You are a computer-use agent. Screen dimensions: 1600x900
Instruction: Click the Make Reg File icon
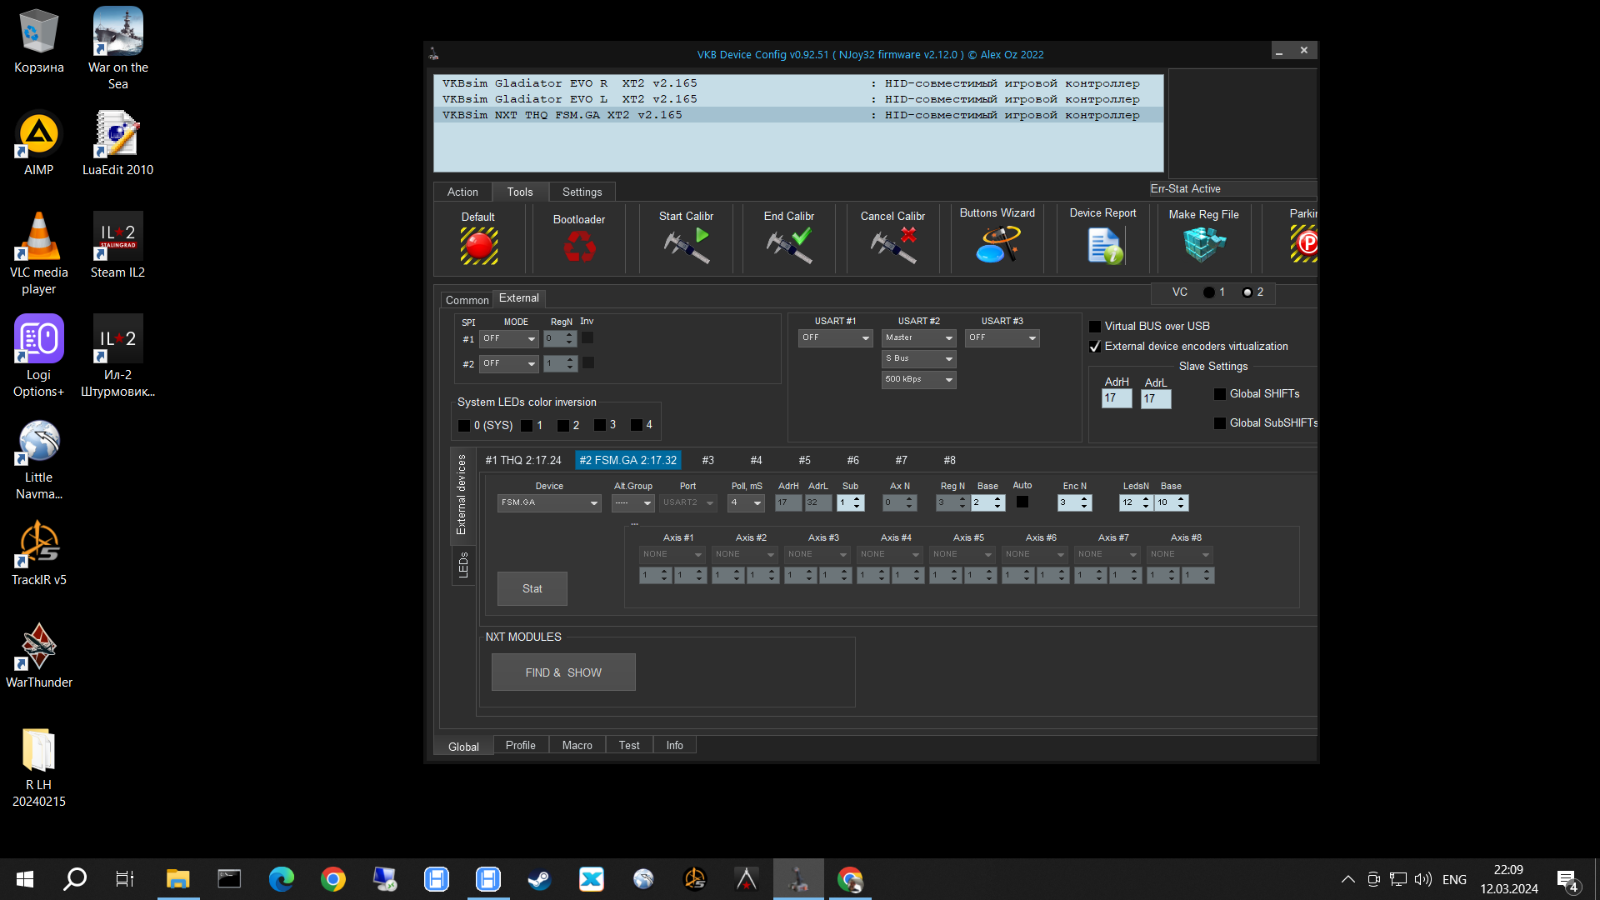point(1204,244)
